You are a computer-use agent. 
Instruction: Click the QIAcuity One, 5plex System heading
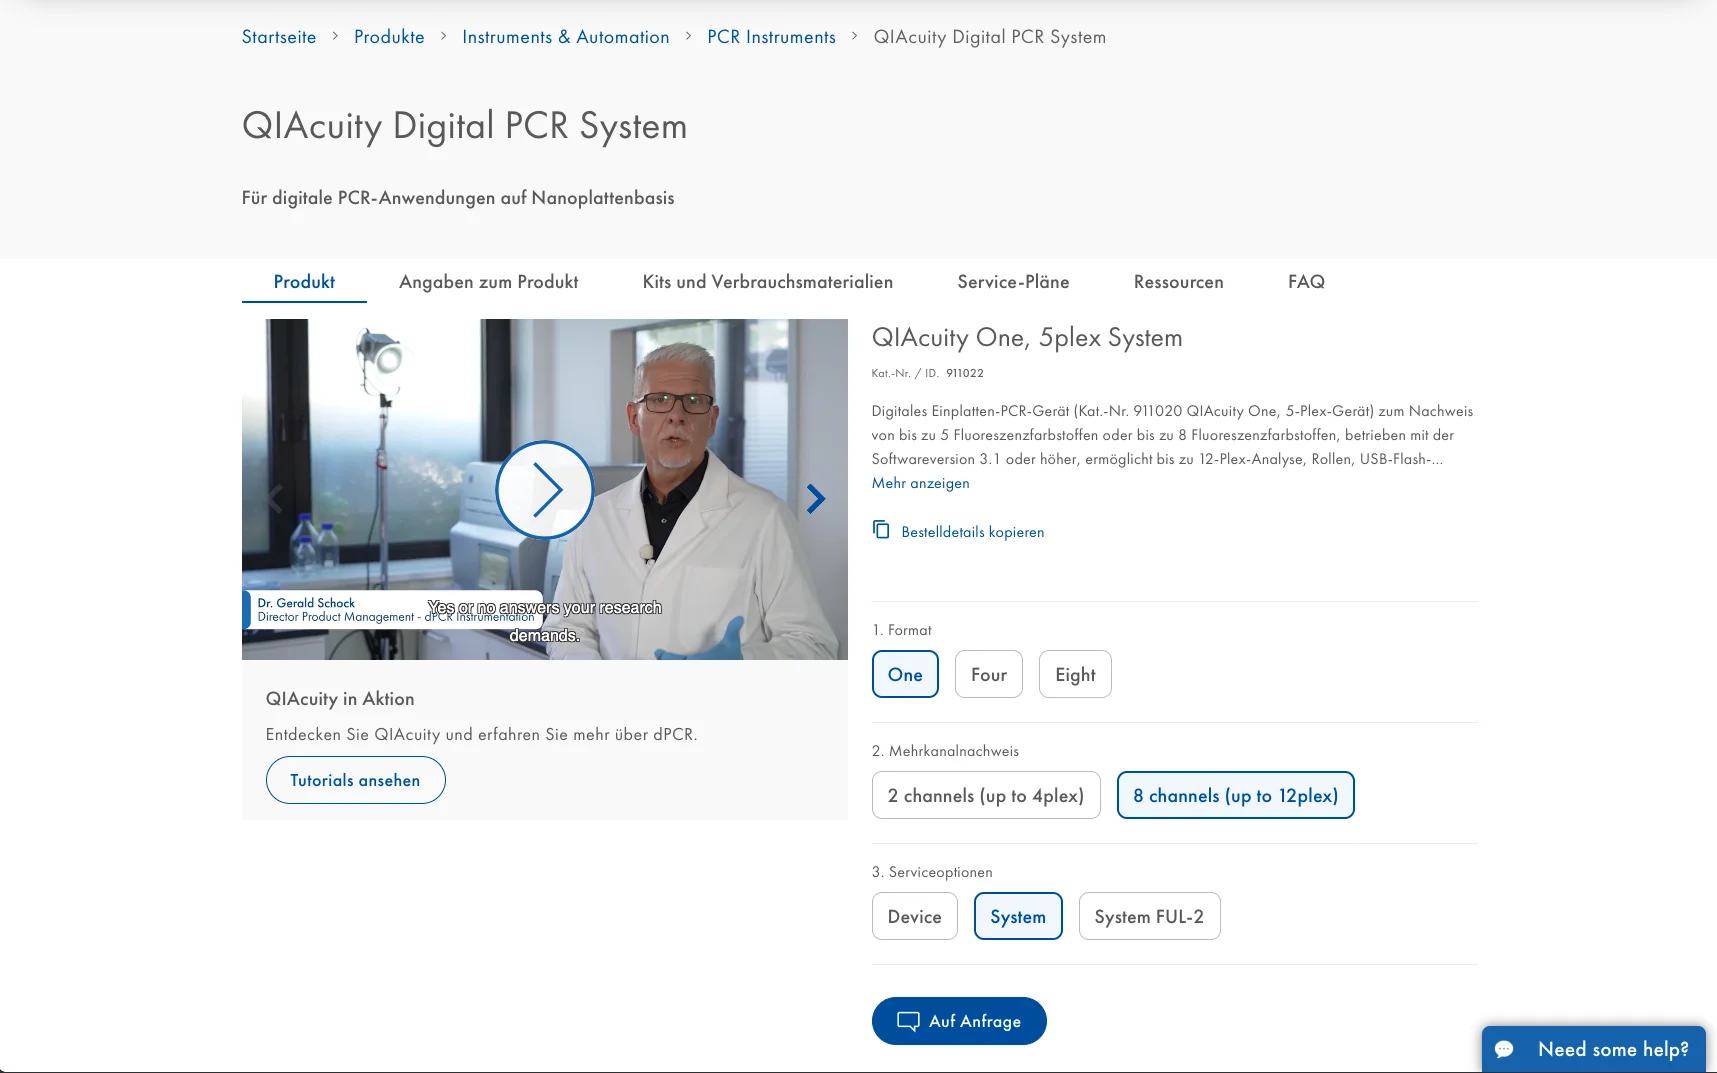tap(1027, 338)
